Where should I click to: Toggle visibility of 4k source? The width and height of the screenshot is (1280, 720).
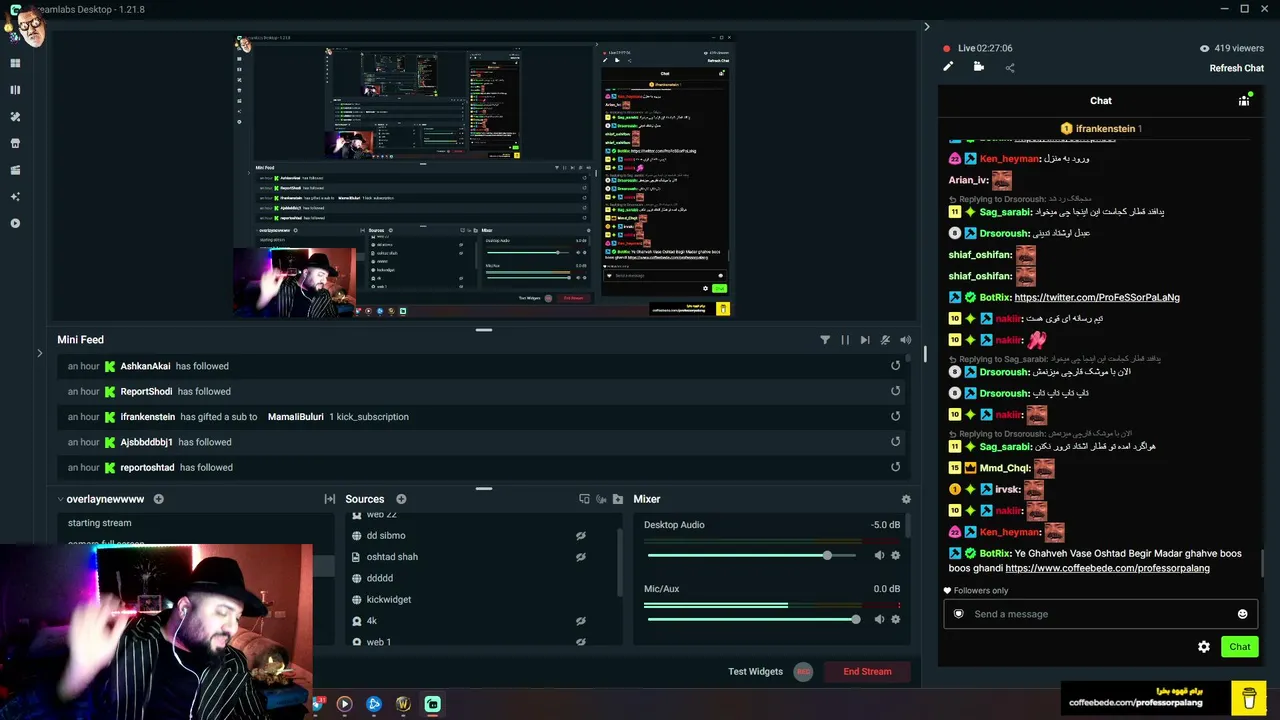tap(580, 621)
